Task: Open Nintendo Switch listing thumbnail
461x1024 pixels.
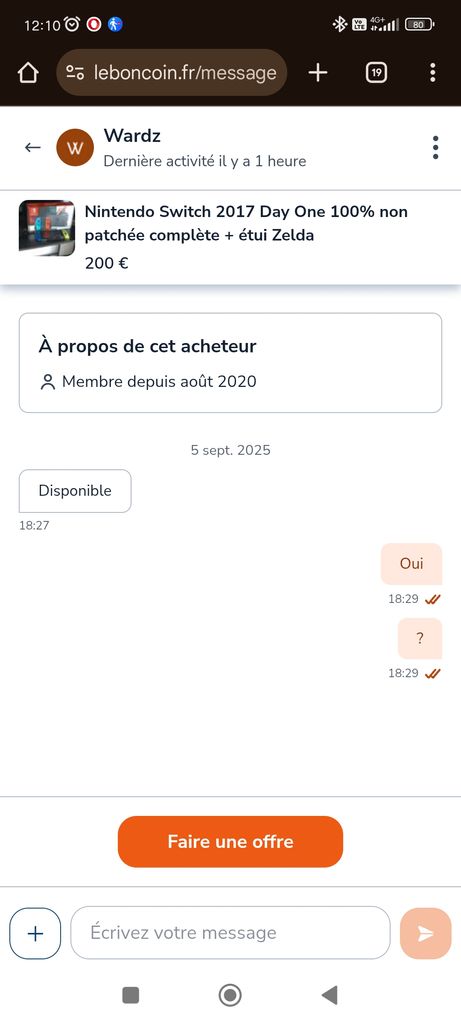Action: click(x=47, y=228)
